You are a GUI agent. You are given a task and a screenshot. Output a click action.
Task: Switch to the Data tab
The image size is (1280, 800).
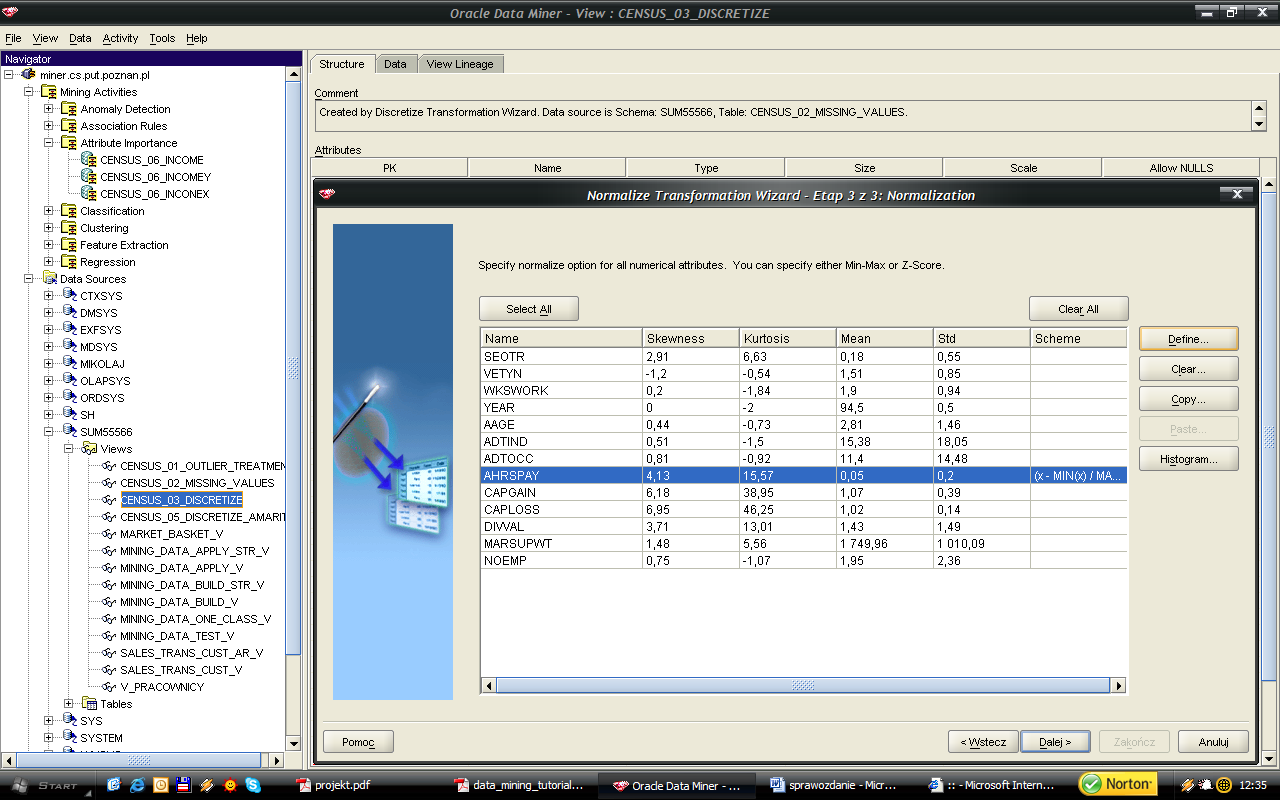(396, 64)
